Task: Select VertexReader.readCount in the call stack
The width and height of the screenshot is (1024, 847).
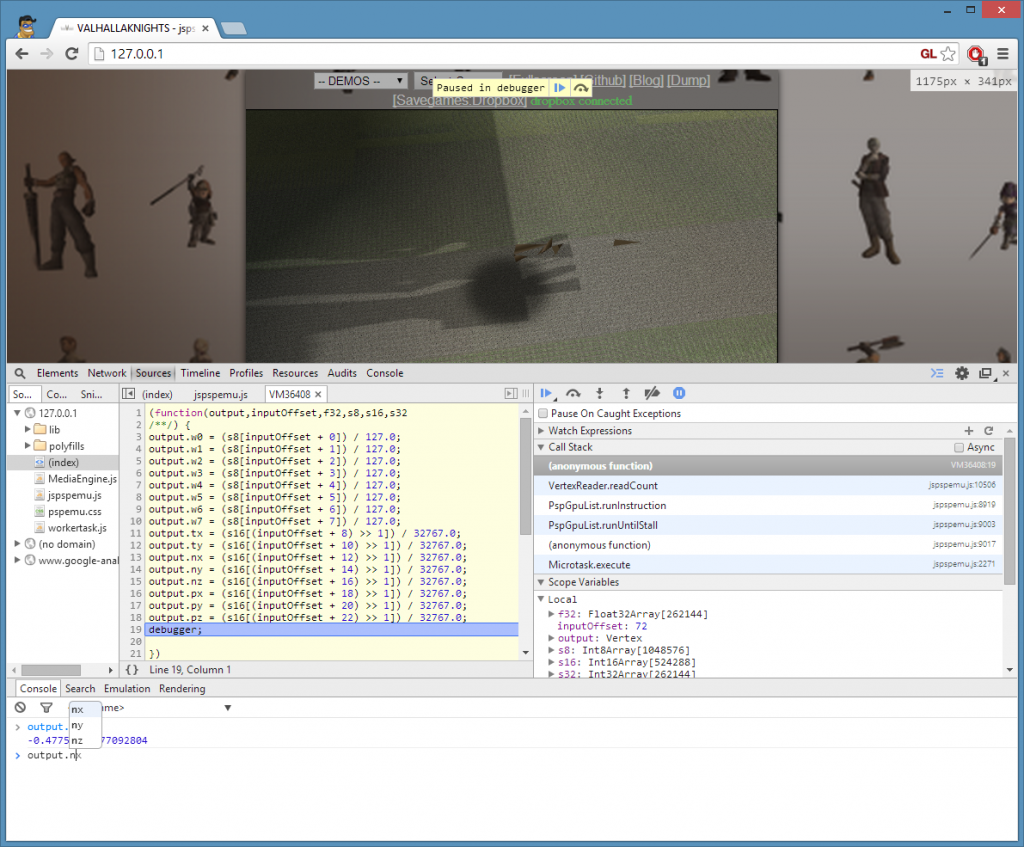Action: [603, 485]
